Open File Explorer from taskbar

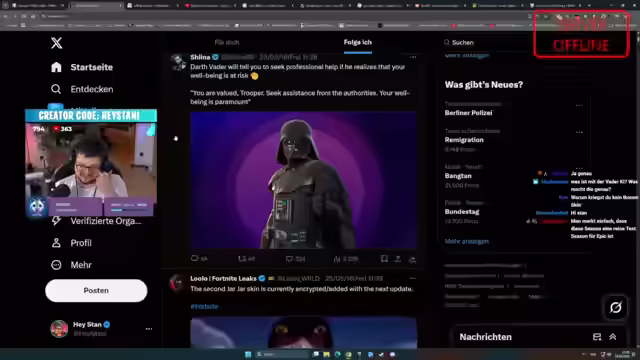point(327,354)
